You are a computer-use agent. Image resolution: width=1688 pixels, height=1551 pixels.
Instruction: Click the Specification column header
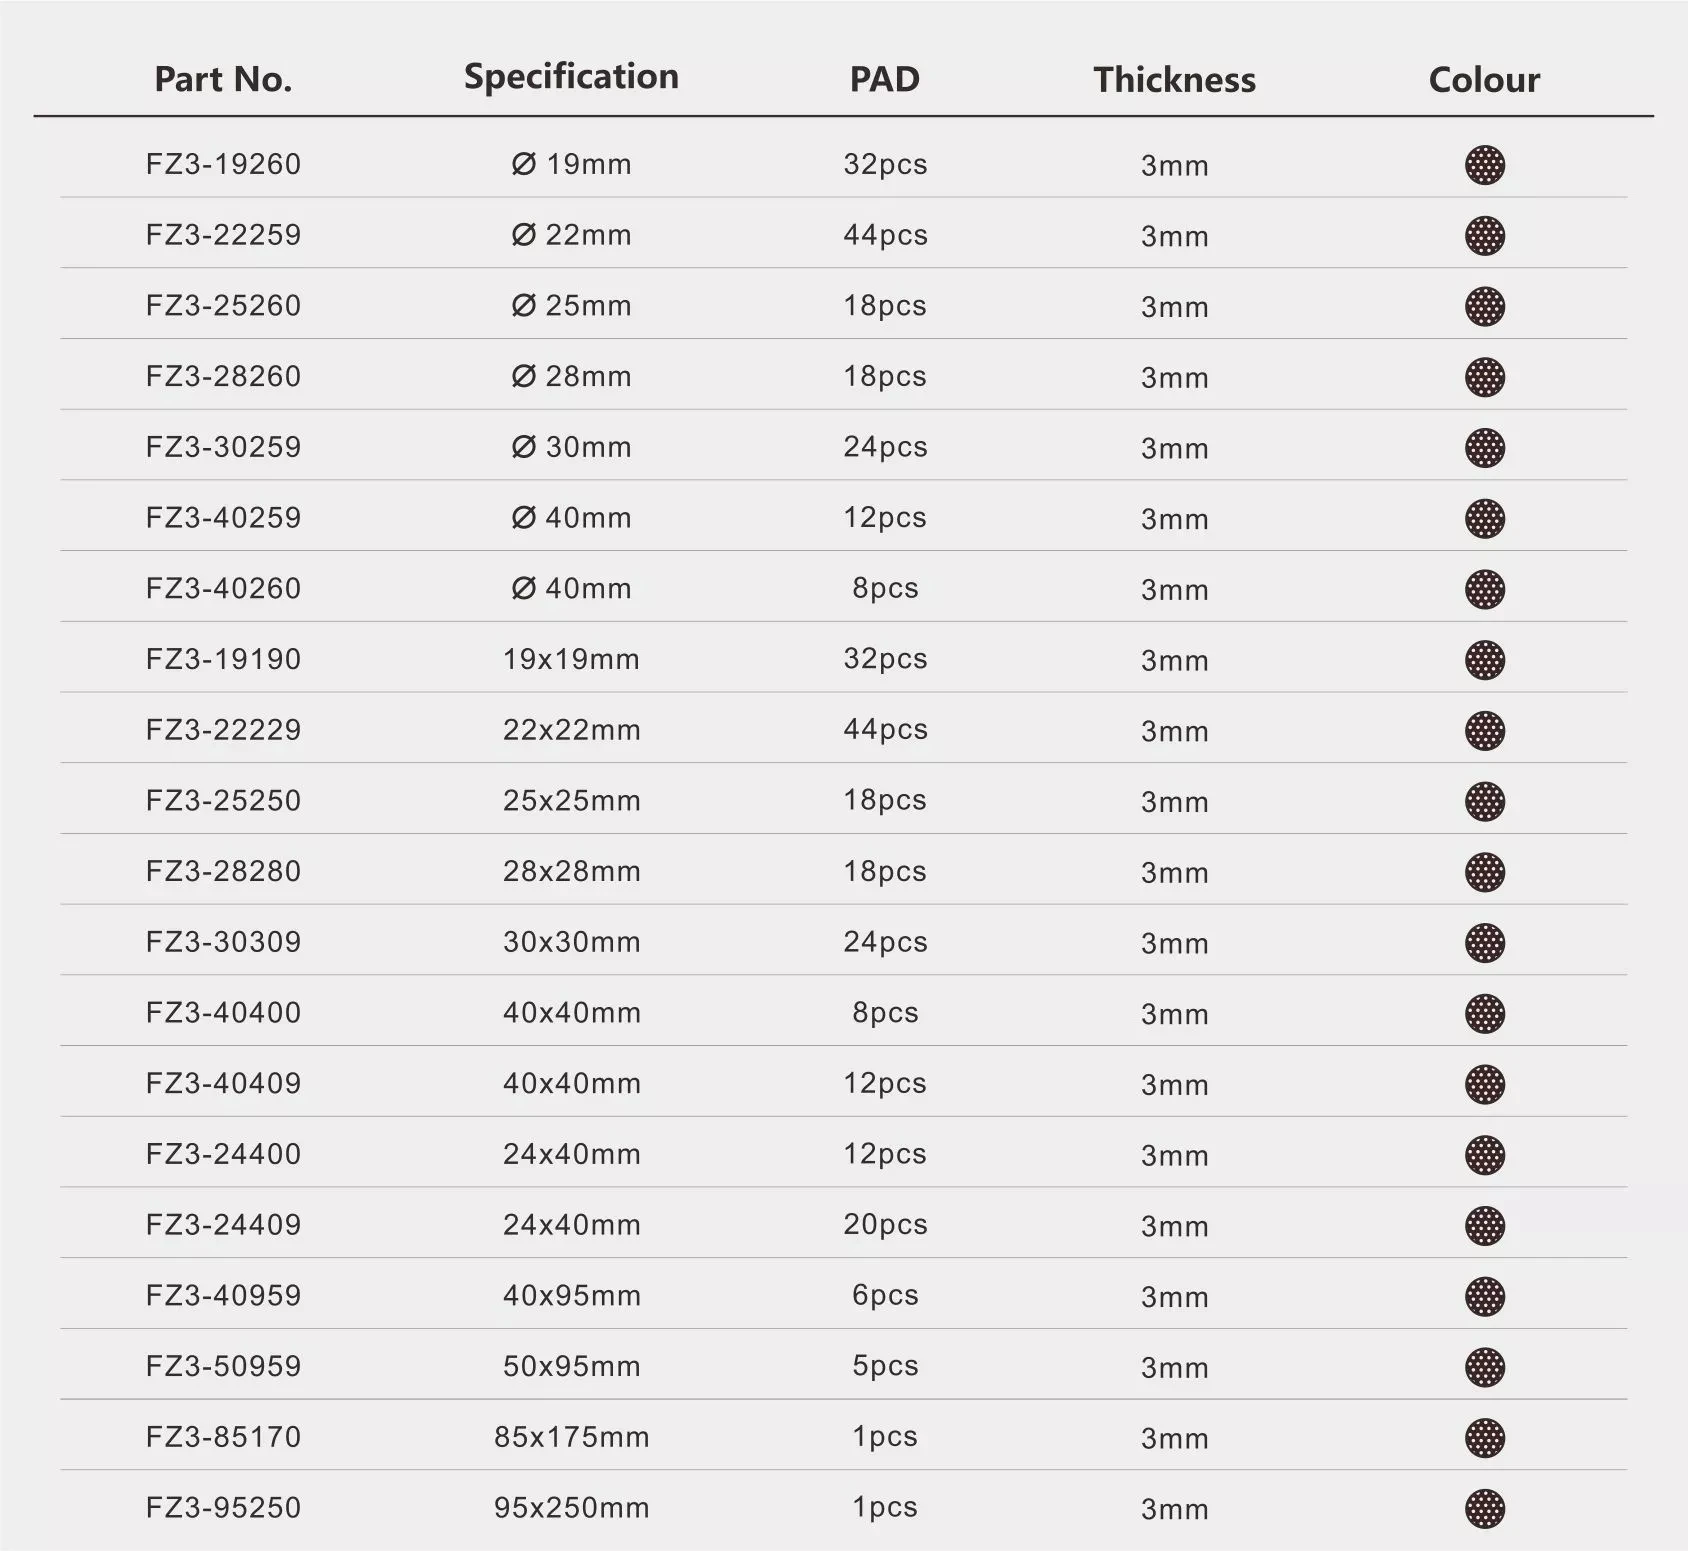(x=571, y=77)
